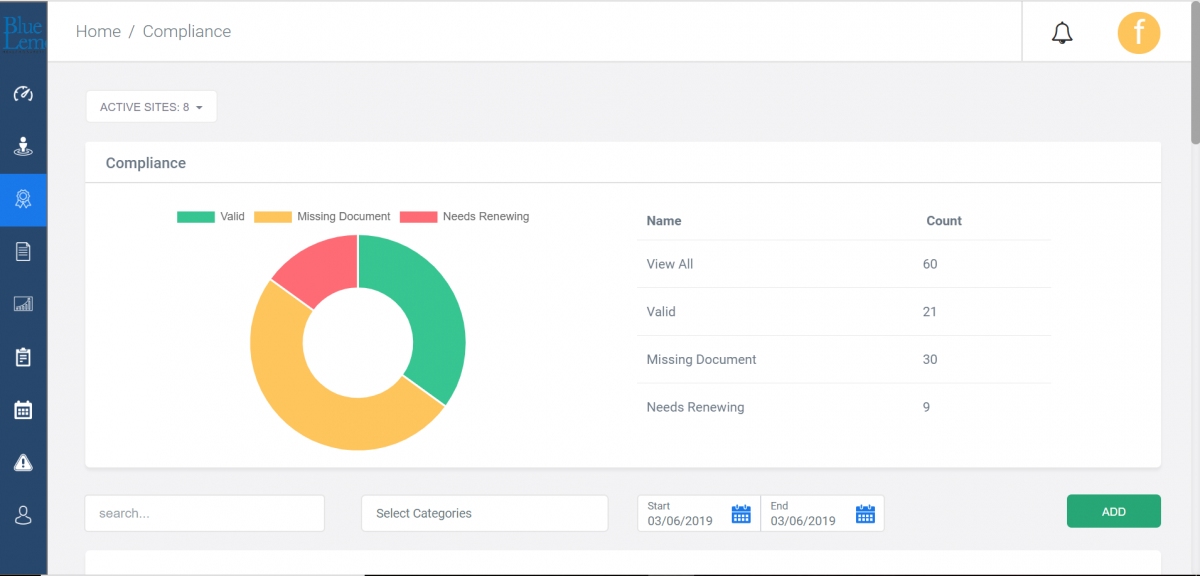Open the calendar icon in the sidebar

[23, 409]
